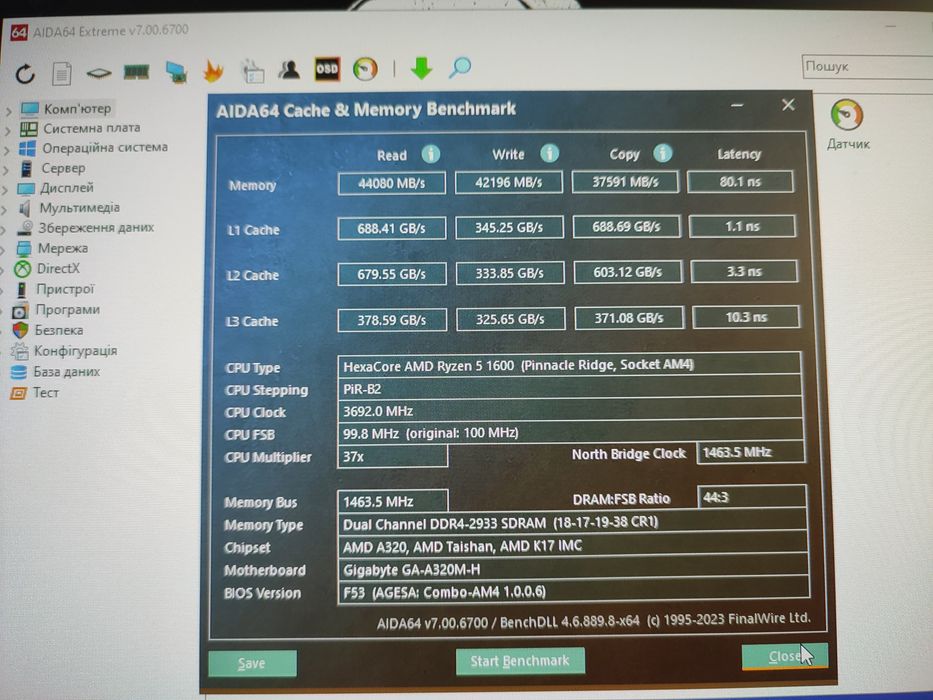Screen dimensions: 933x700
Task: Select Мультимедіа in the sidebar
Action: click(80, 208)
